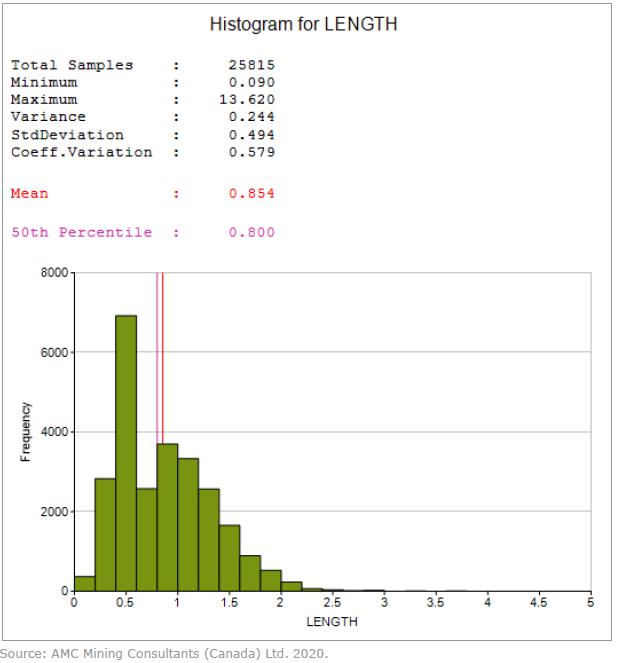This screenshot has height=663, width=617.
Task: Click the Coeff.Variation value 0.579
Action: [251, 152]
